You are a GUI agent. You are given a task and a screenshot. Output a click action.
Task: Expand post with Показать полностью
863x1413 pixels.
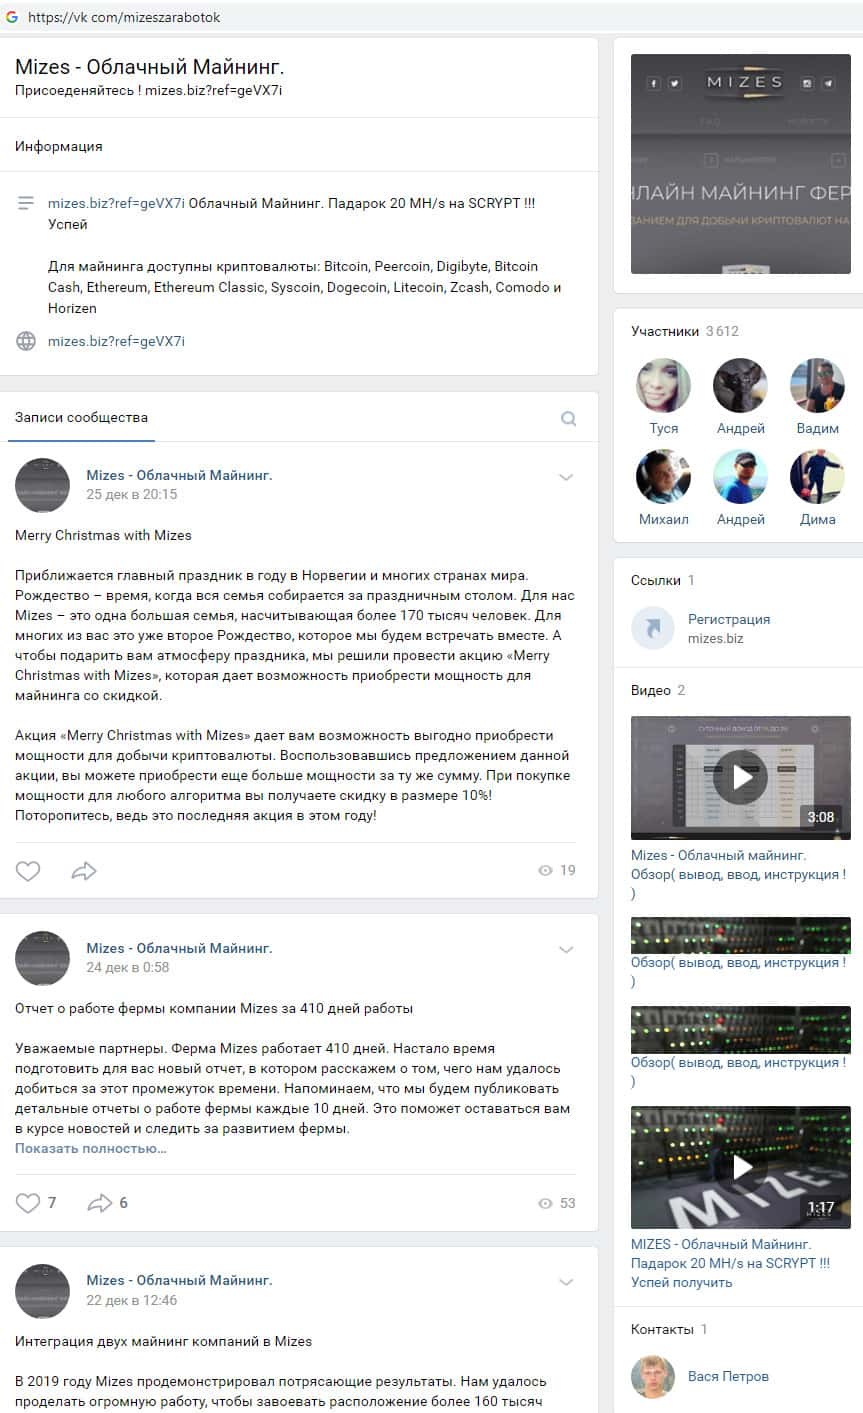tap(91, 1148)
